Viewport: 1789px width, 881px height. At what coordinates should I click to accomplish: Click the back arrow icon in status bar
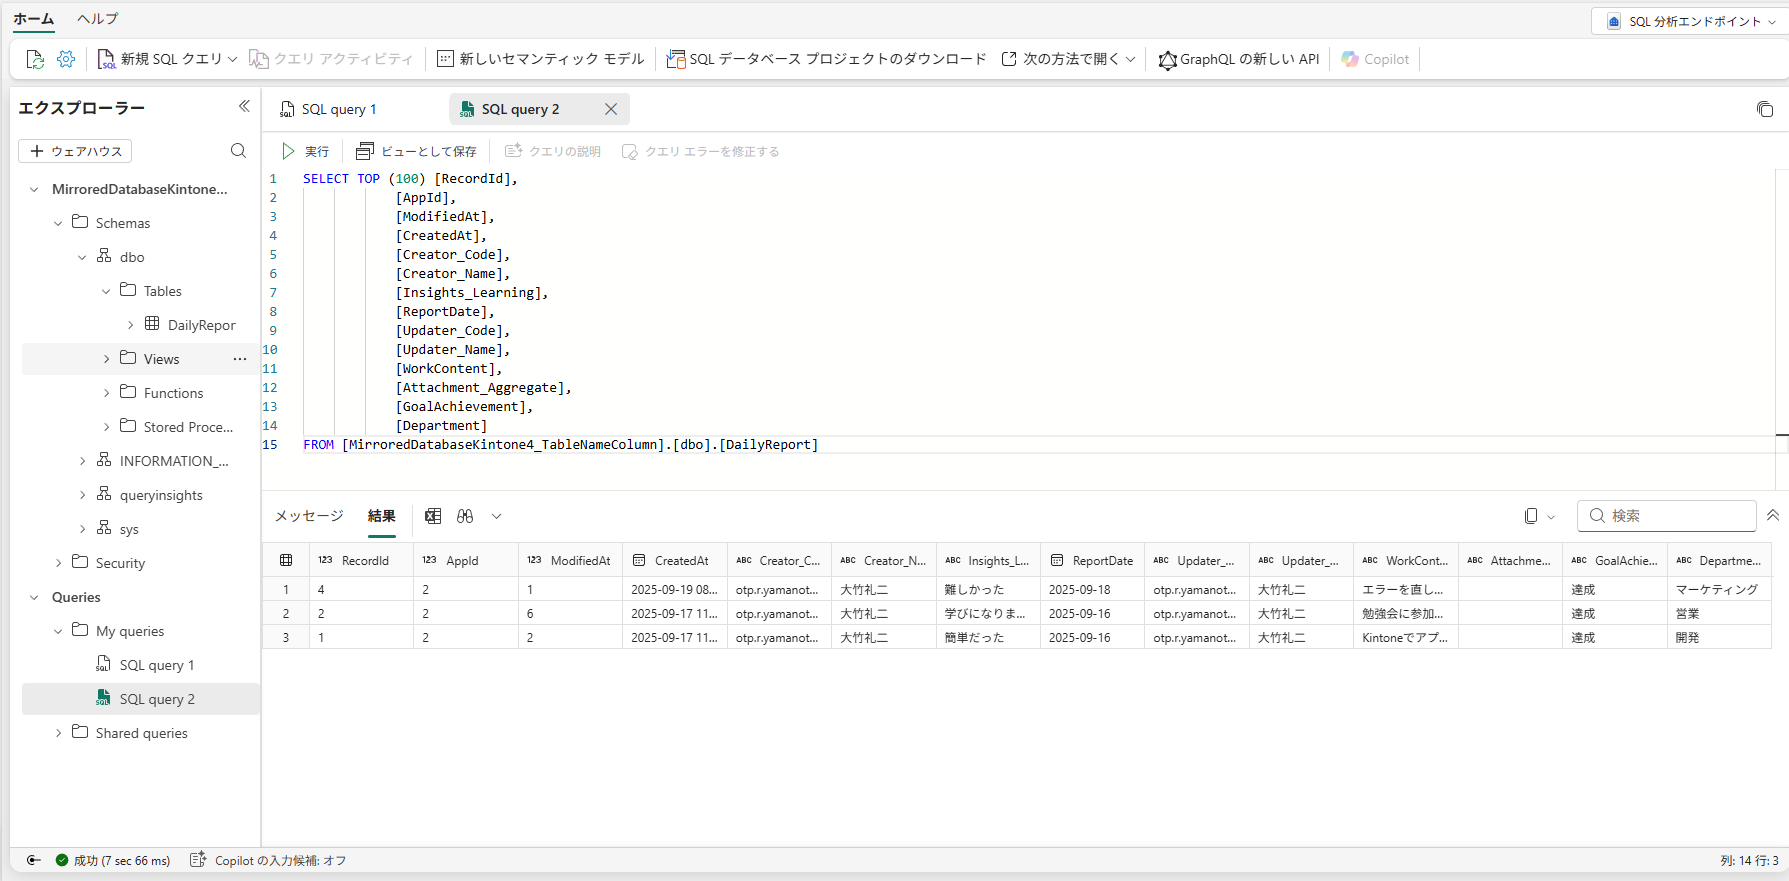pos(34,860)
